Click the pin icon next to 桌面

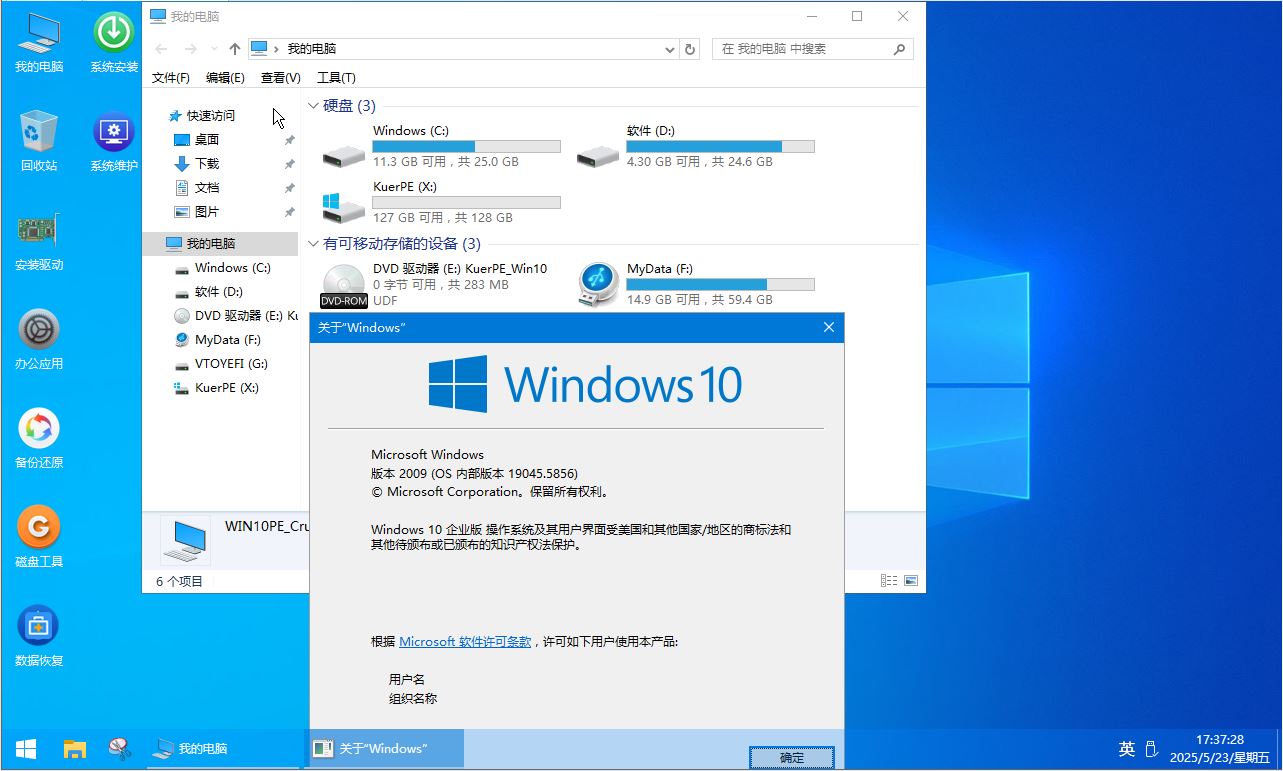click(289, 140)
